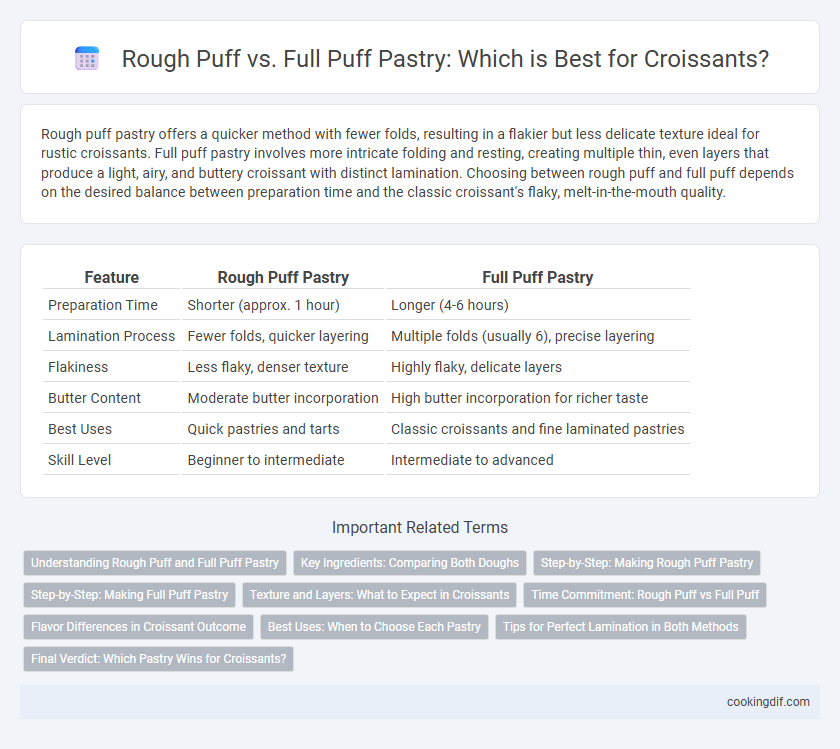The image size is (840, 749).
Task: Open 'Flavor Differences in Croissant Outcome' tag
Action: tap(138, 627)
